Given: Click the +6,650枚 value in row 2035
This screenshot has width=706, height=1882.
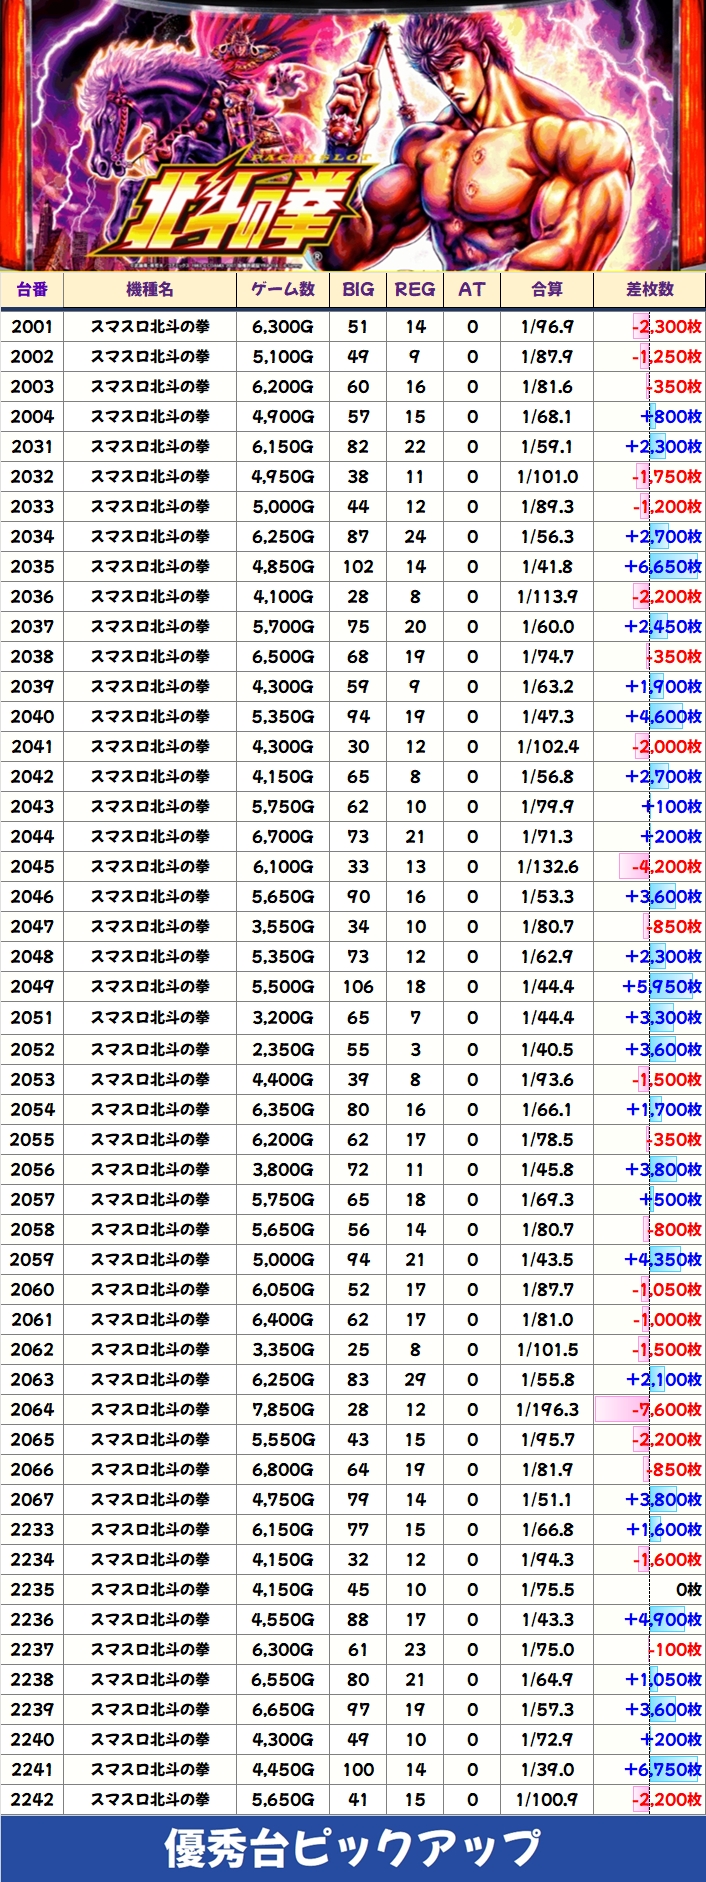Looking at the screenshot, I should [663, 566].
